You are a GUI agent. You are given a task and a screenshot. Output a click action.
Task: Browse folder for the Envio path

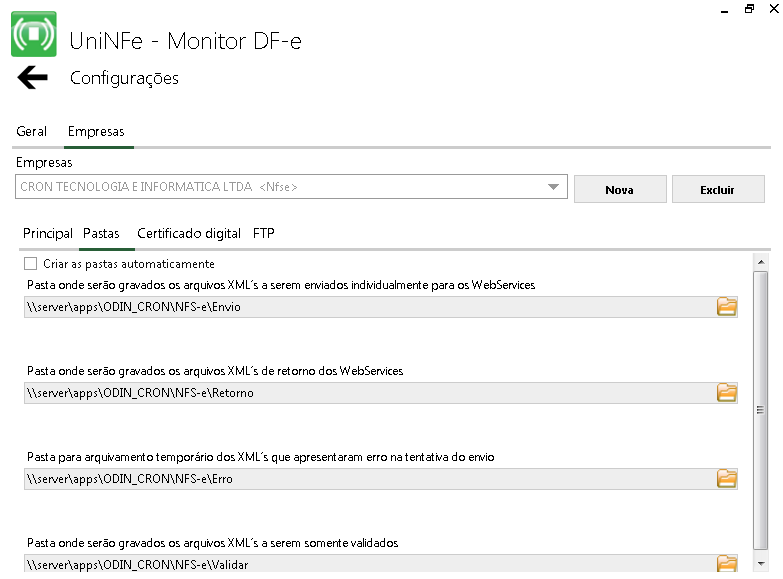[727, 307]
